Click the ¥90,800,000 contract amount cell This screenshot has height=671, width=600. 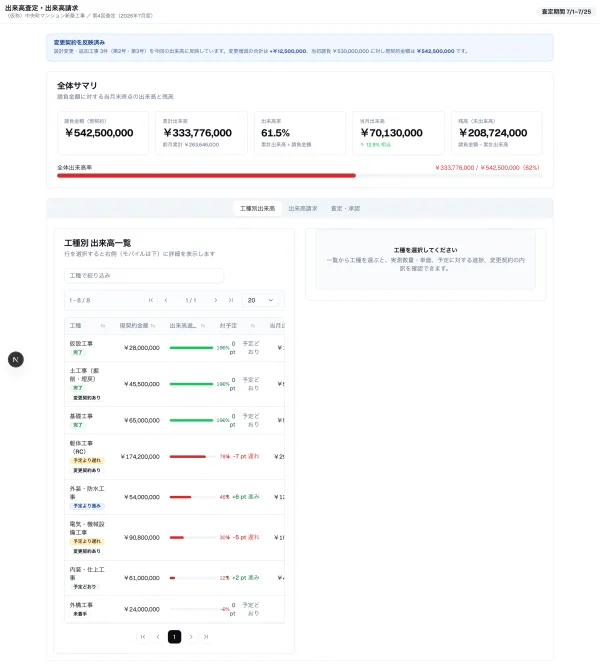[x=142, y=537]
